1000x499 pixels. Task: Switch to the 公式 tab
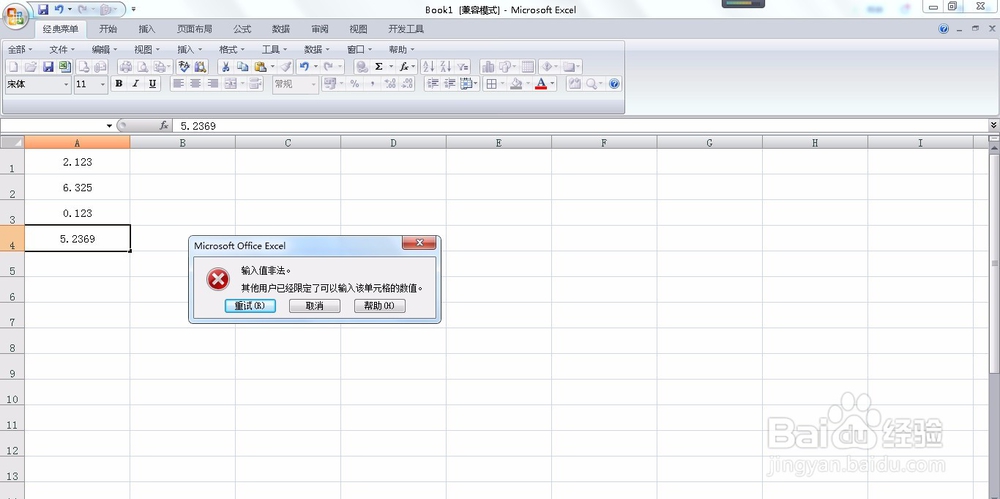coord(242,29)
